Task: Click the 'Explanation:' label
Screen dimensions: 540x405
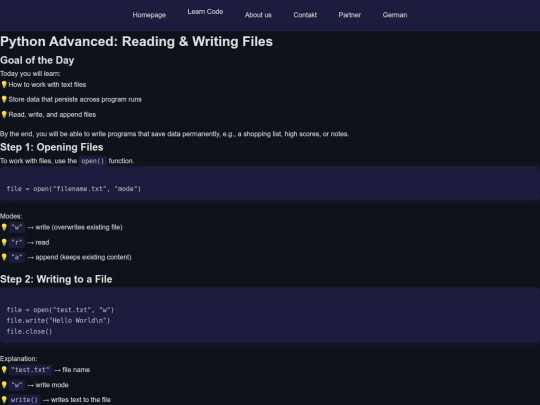Action: [19, 359]
